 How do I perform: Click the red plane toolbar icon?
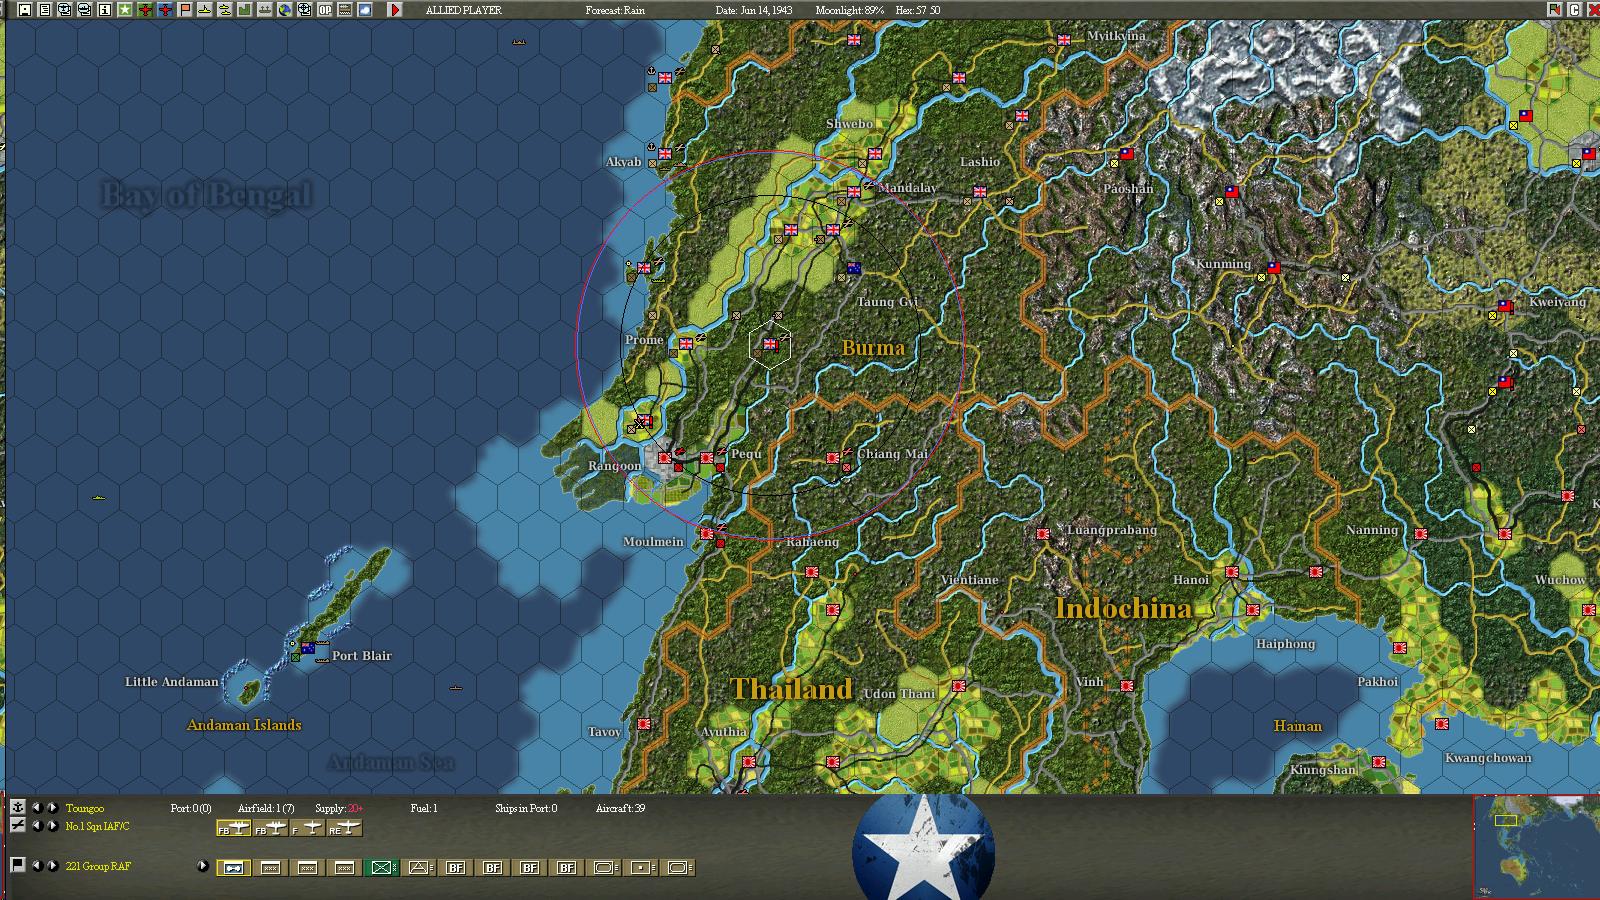point(145,10)
